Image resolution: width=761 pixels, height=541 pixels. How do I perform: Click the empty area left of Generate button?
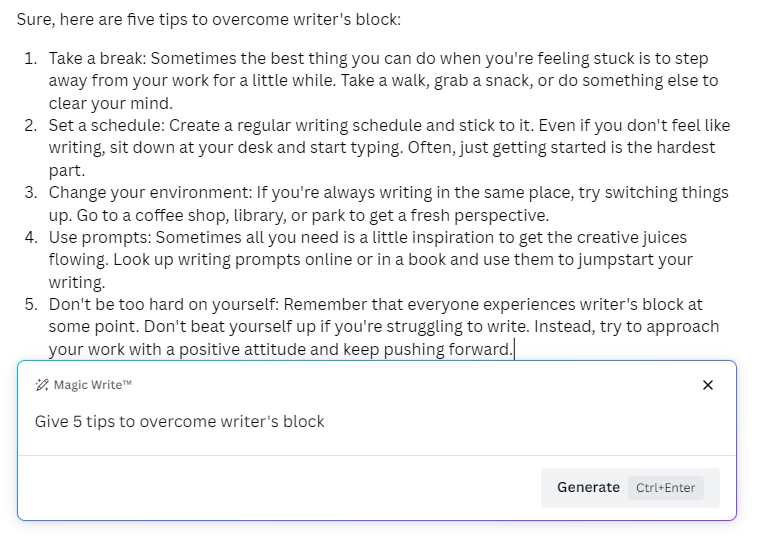[x=279, y=488]
